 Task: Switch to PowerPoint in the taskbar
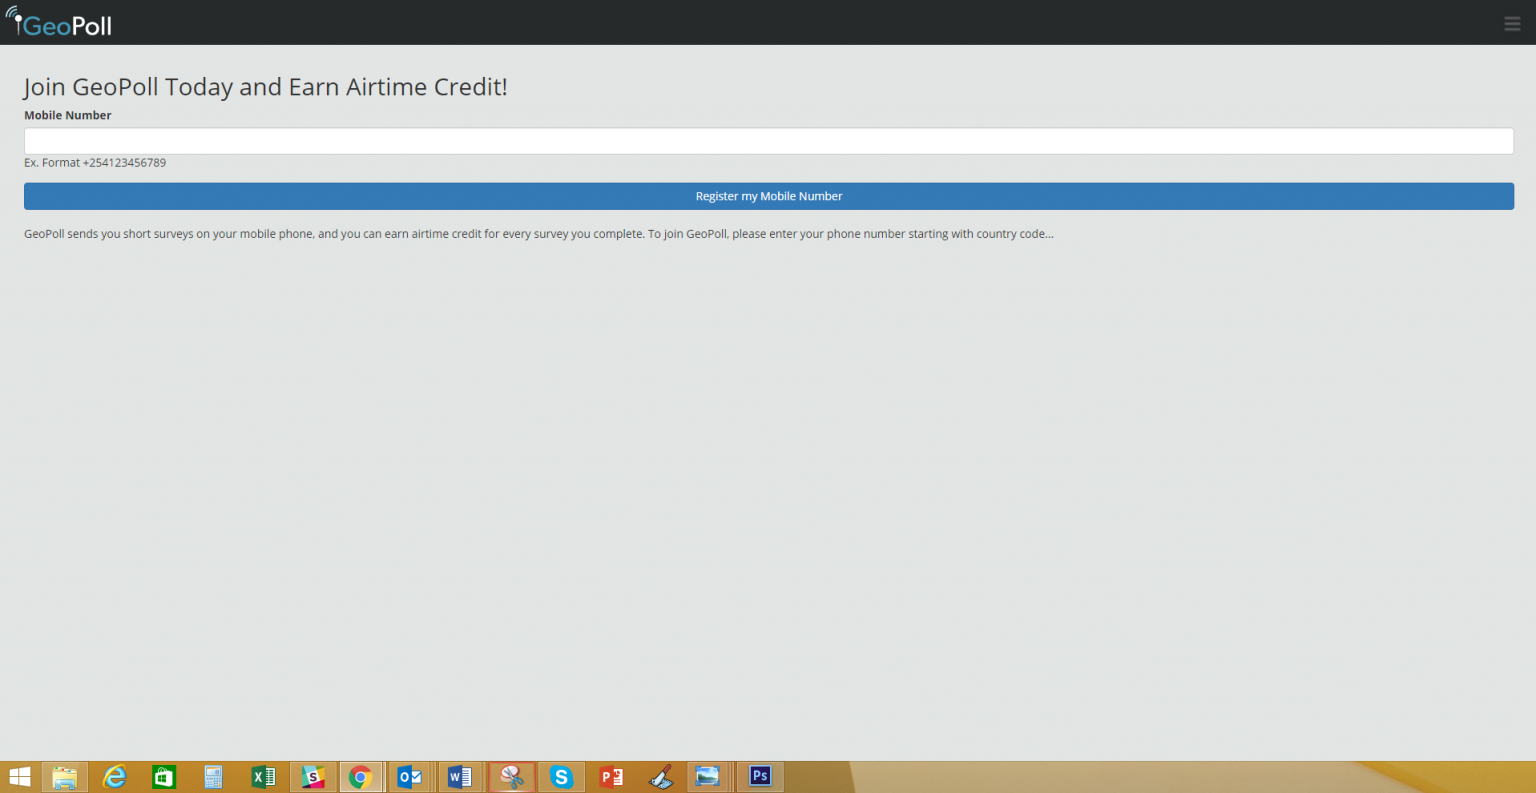point(611,777)
